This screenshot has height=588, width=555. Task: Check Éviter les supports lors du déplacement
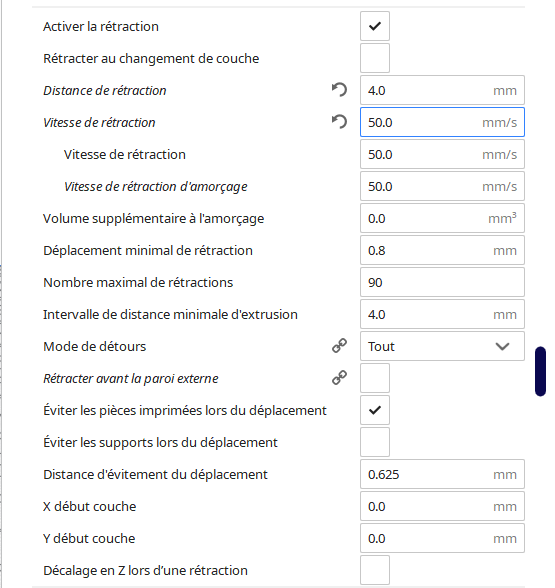click(x=375, y=442)
